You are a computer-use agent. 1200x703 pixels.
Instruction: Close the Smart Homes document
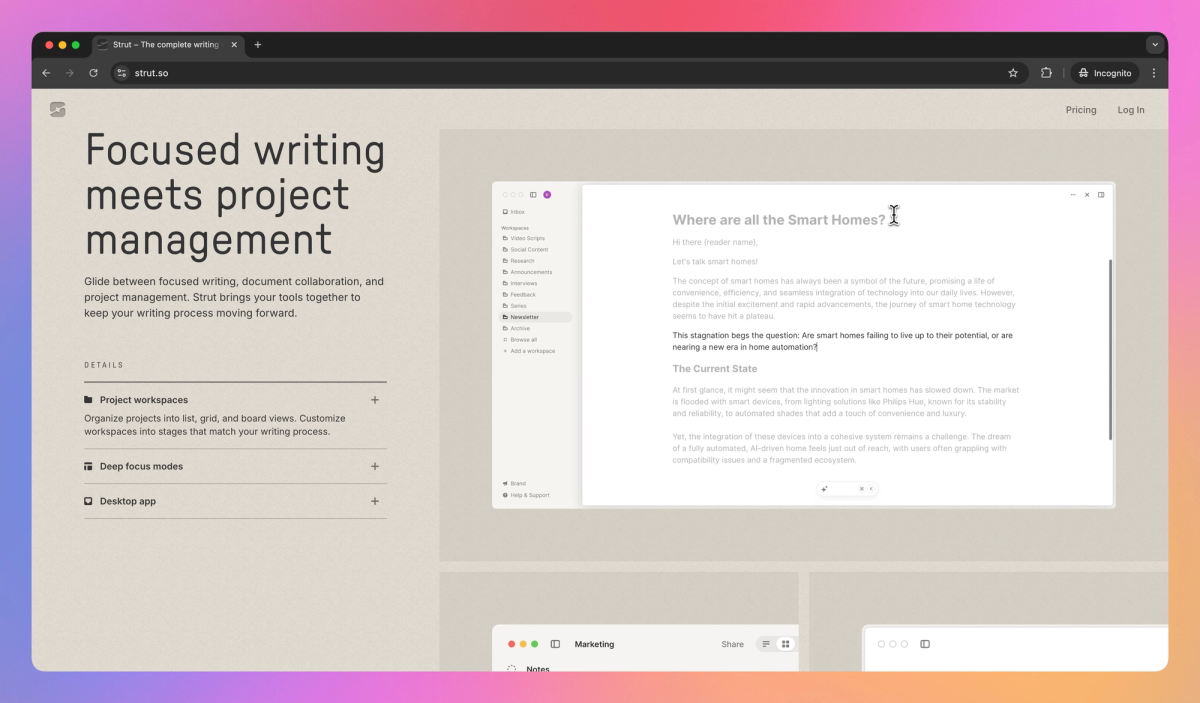click(1087, 195)
